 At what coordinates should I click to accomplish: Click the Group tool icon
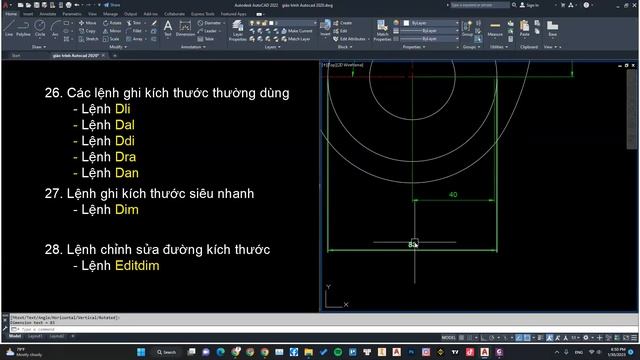467,28
